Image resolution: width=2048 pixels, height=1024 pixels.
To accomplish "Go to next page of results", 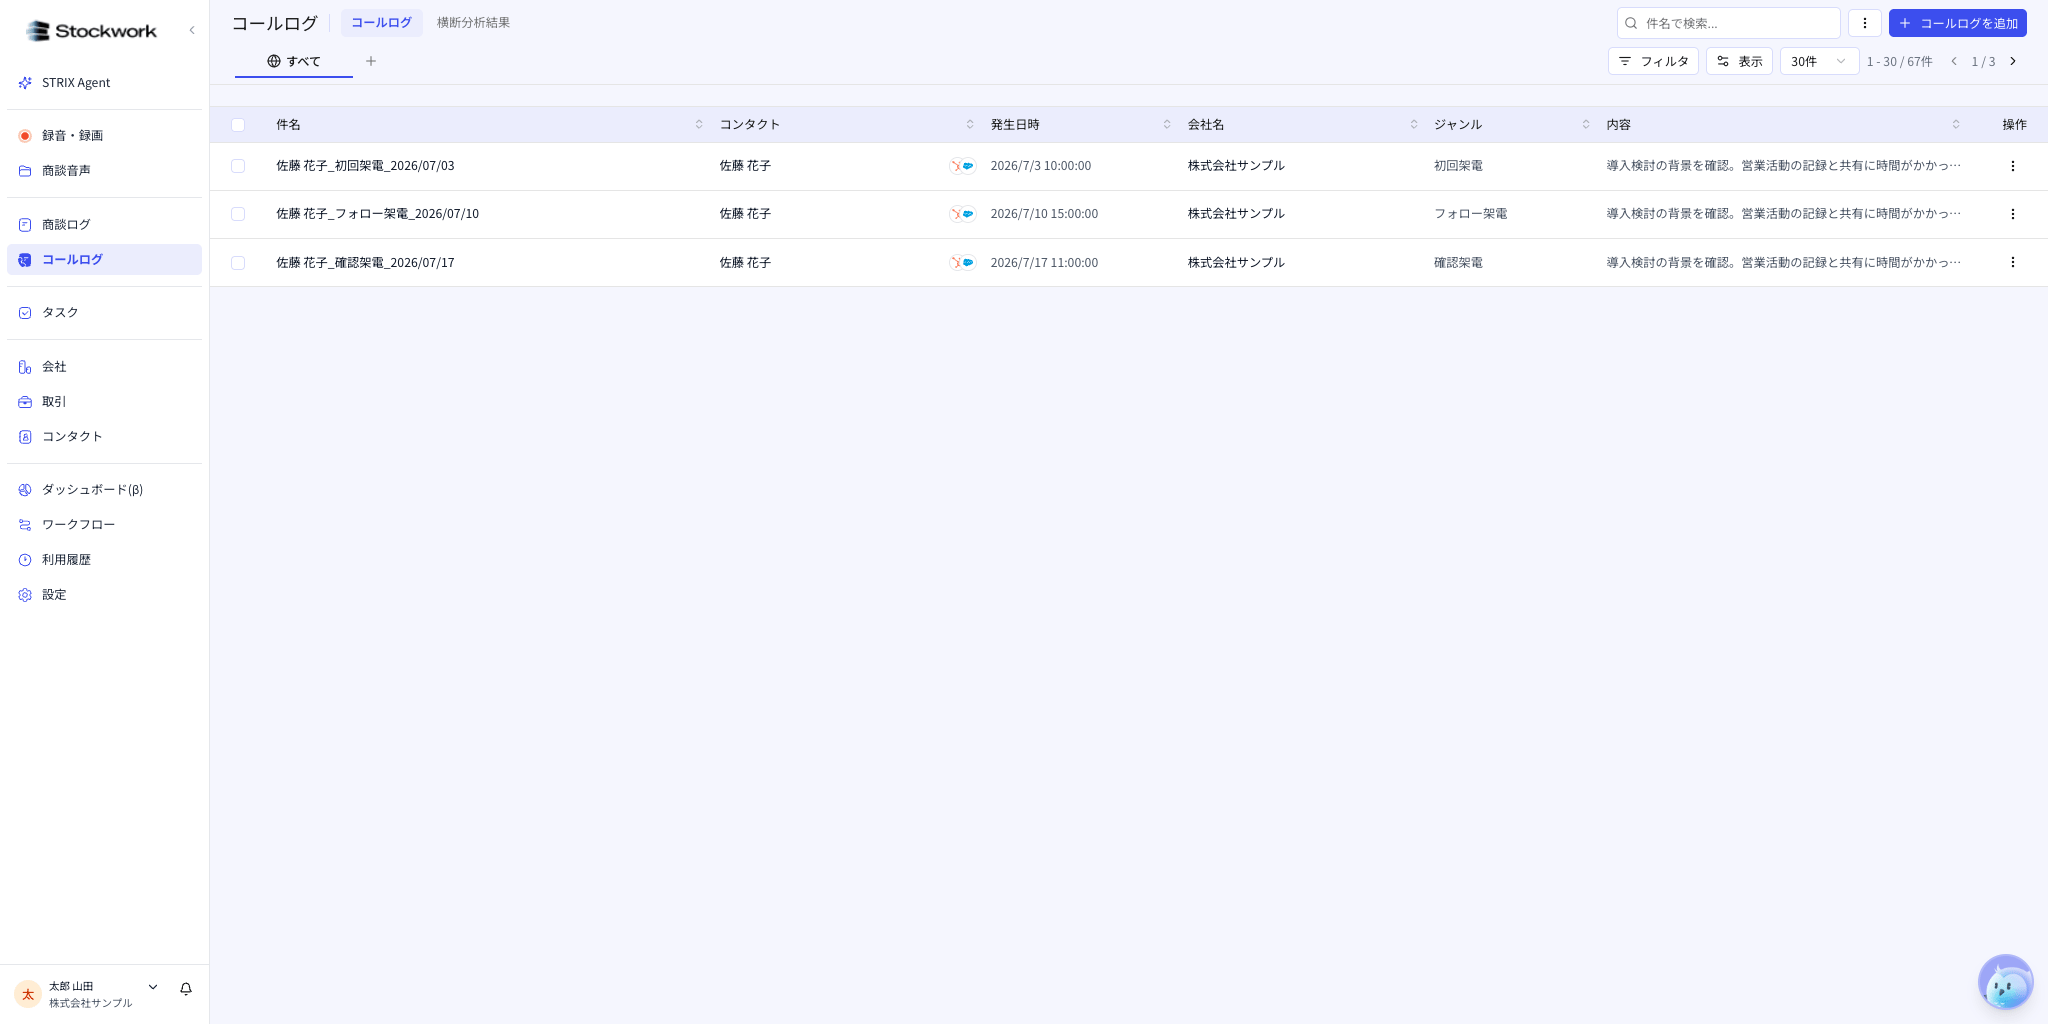I will (x=2013, y=61).
